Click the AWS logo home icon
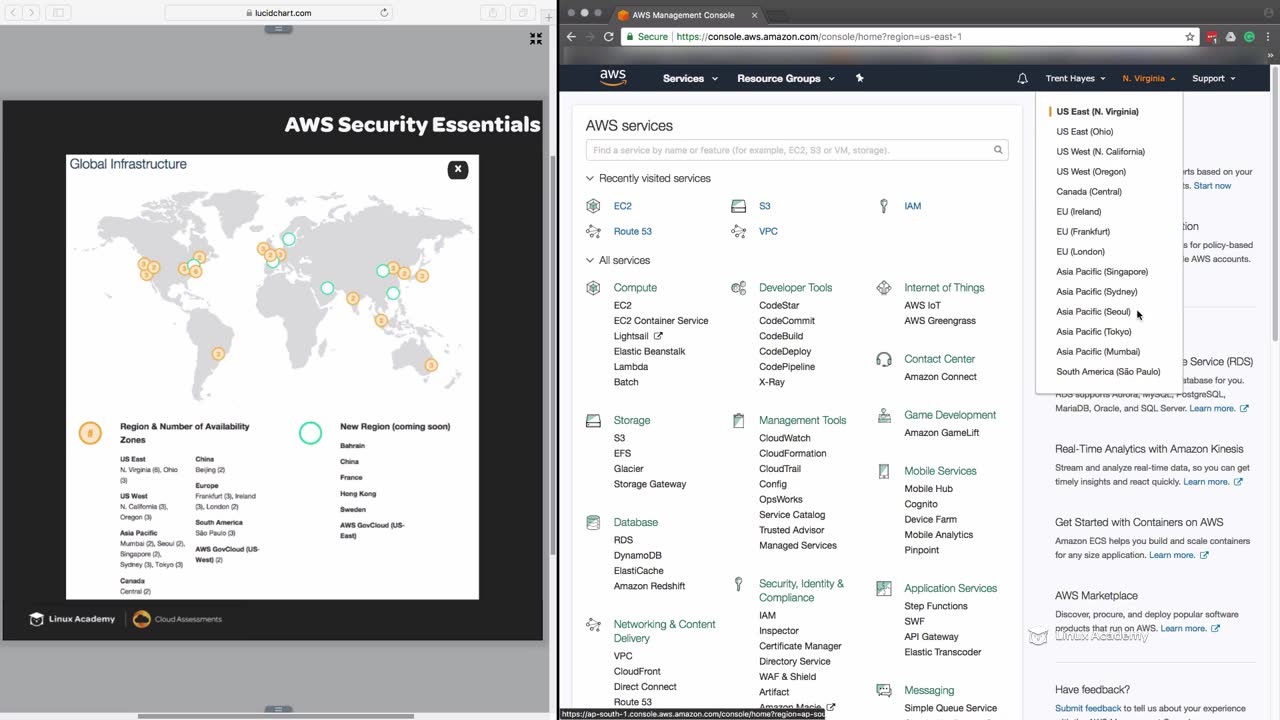 pos(613,77)
